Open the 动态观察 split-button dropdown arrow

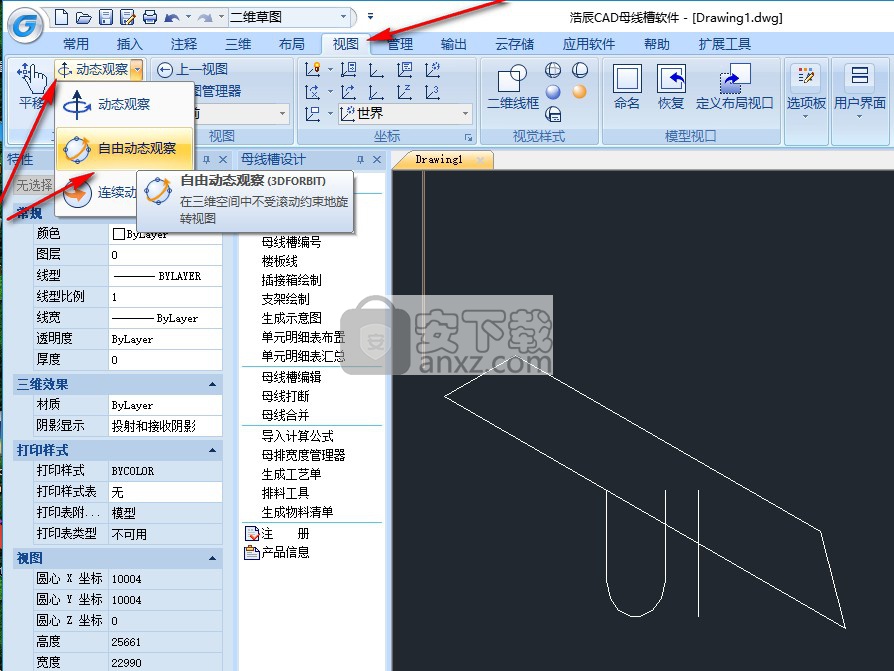coord(137,70)
